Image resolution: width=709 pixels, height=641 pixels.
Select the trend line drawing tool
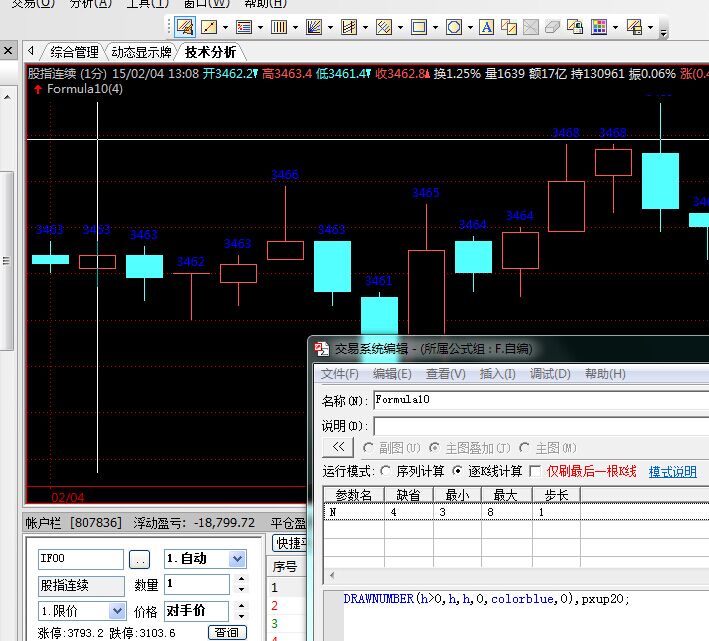(210, 27)
